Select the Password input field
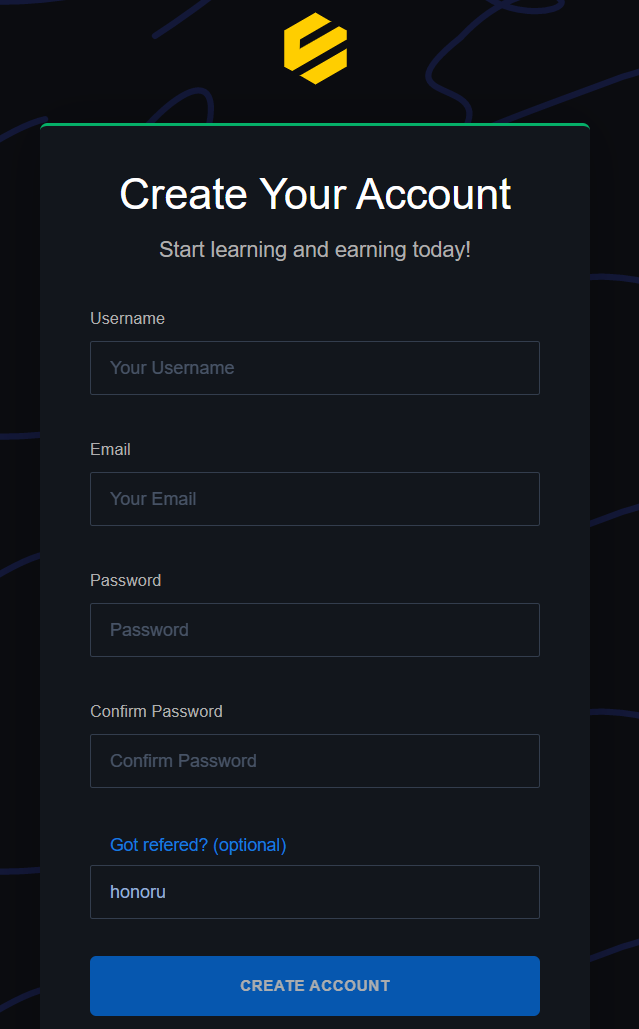 click(x=315, y=630)
